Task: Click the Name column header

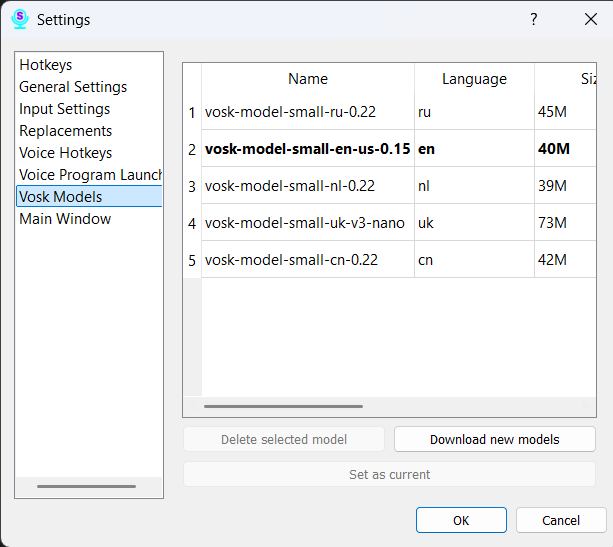Action: (308, 79)
